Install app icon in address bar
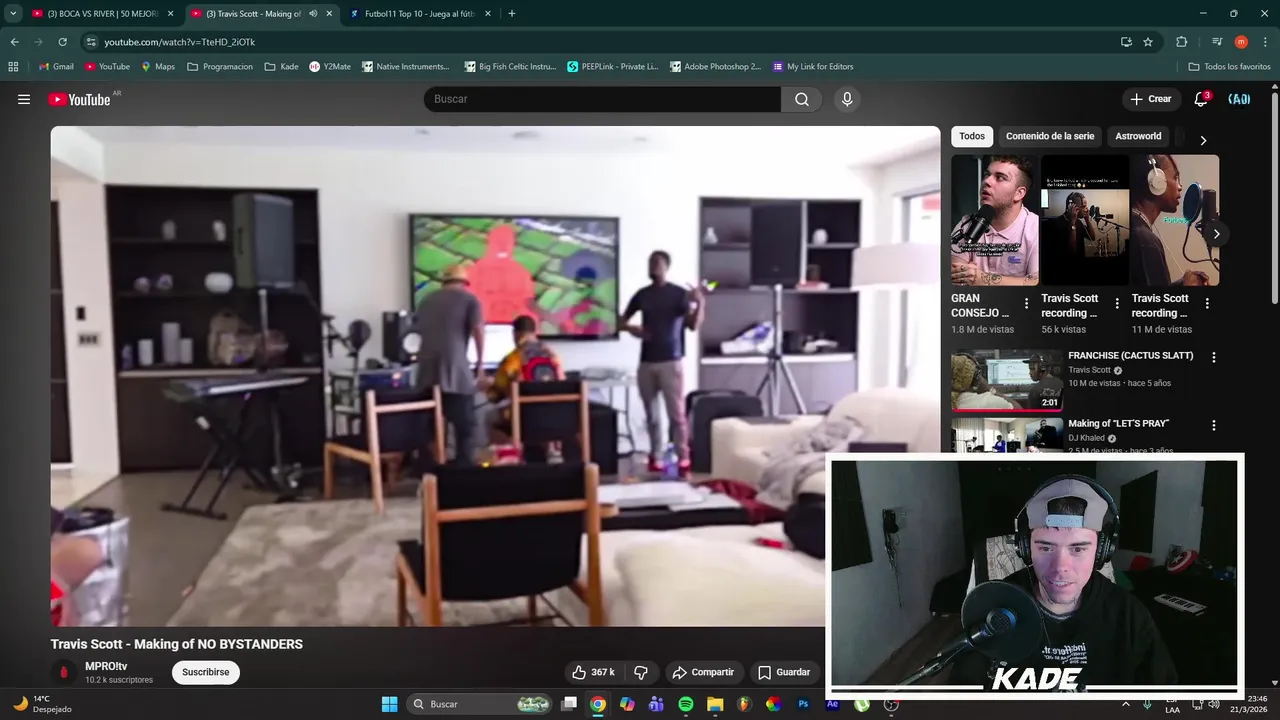1280x720 pixels. tap(1126, 42)
